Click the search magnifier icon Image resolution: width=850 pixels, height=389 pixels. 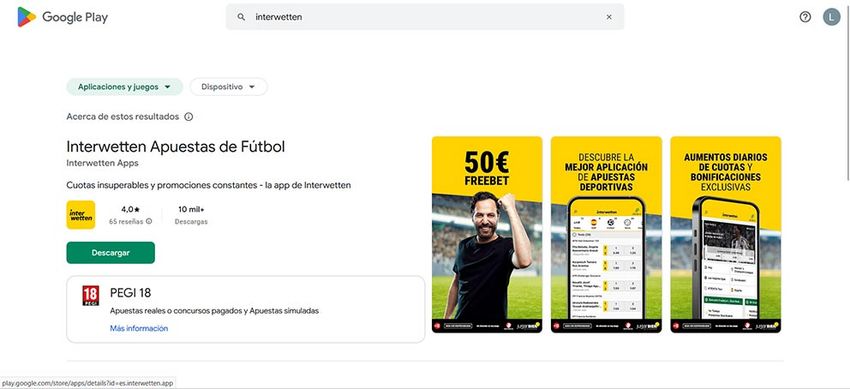(241, 17)
